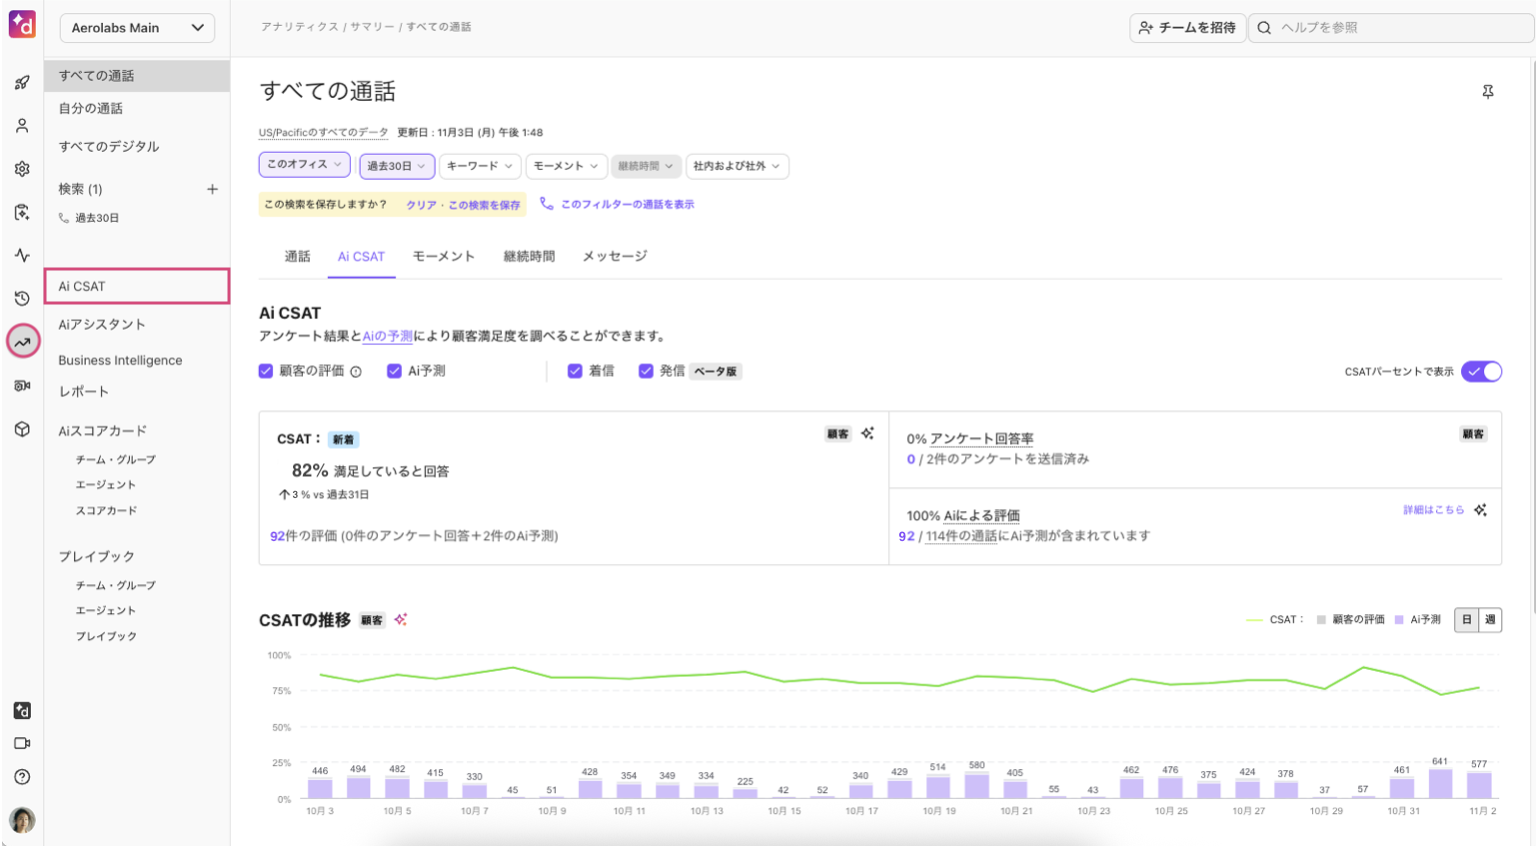The height and width of the screenshot is (846, 1536).
Task: Switch off CSATパーセントで表示 toggle
Action: (1481, 371)
